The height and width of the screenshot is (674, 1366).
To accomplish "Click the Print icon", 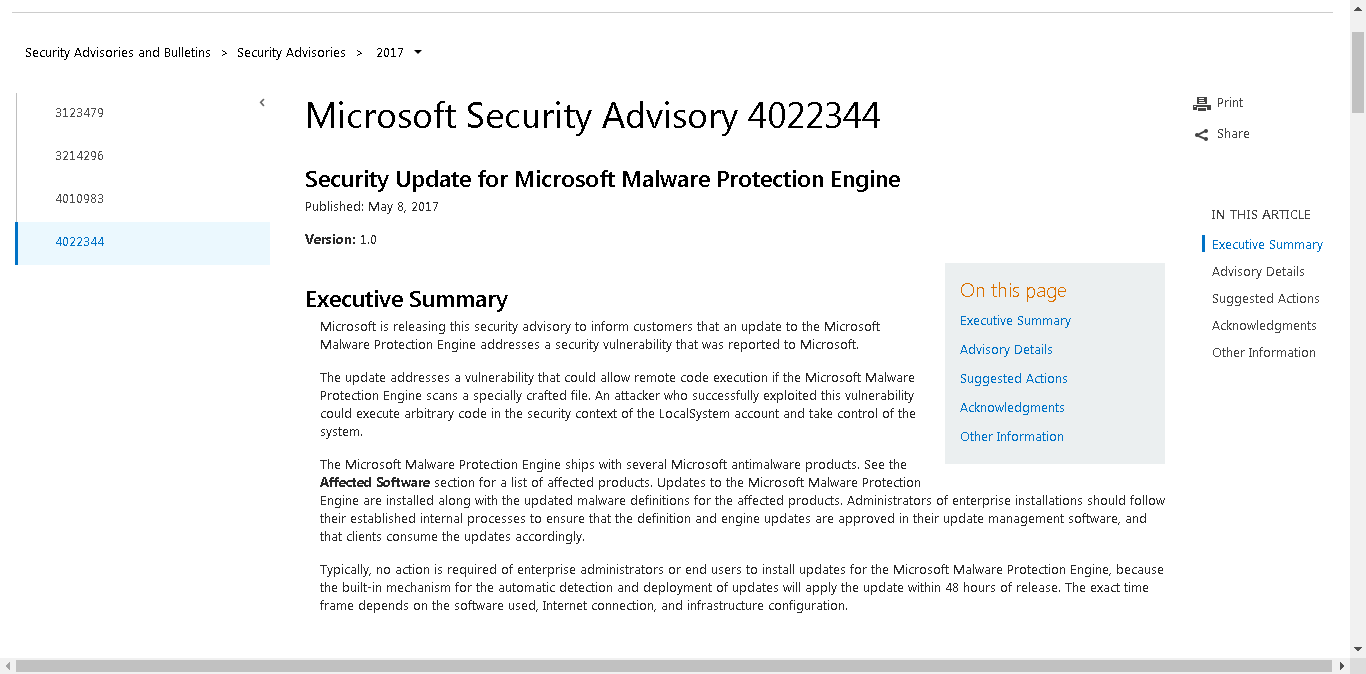I will (1201, 103).
